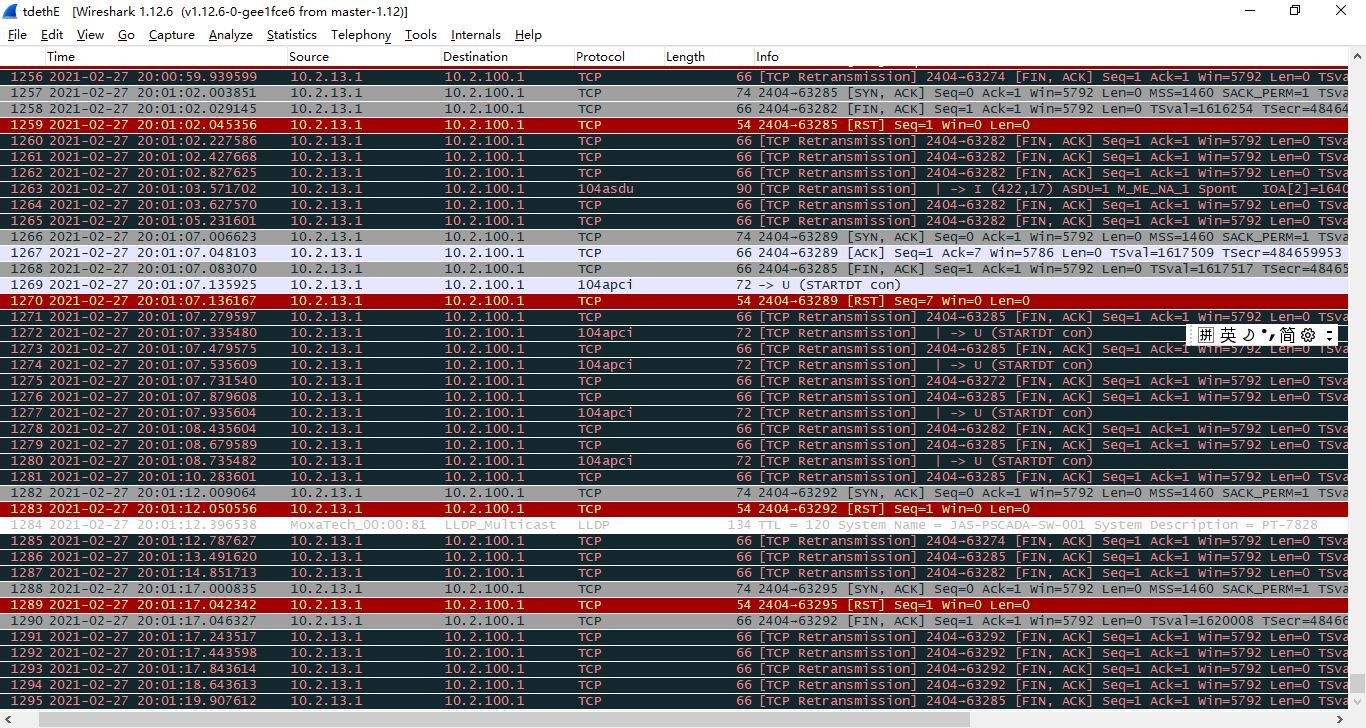Viewport: 1366px width, 728px height.
Task: Sort packets by the Destination column header
Action: [507, 57]
